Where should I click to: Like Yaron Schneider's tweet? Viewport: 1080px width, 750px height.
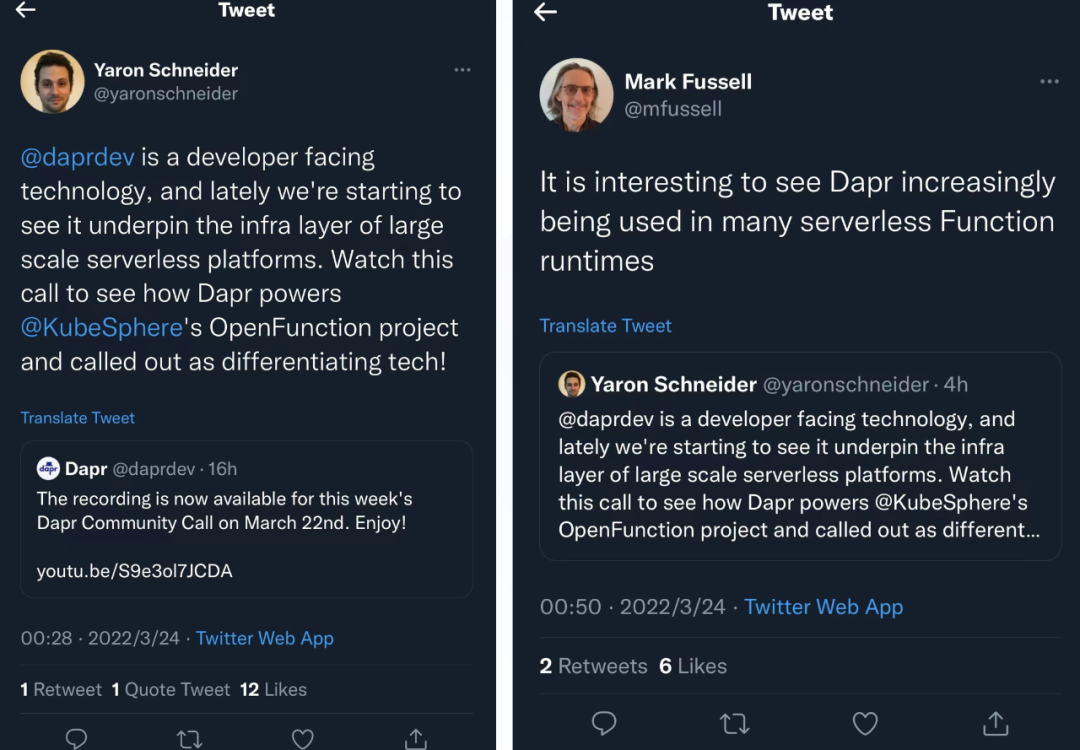[302, 739]
